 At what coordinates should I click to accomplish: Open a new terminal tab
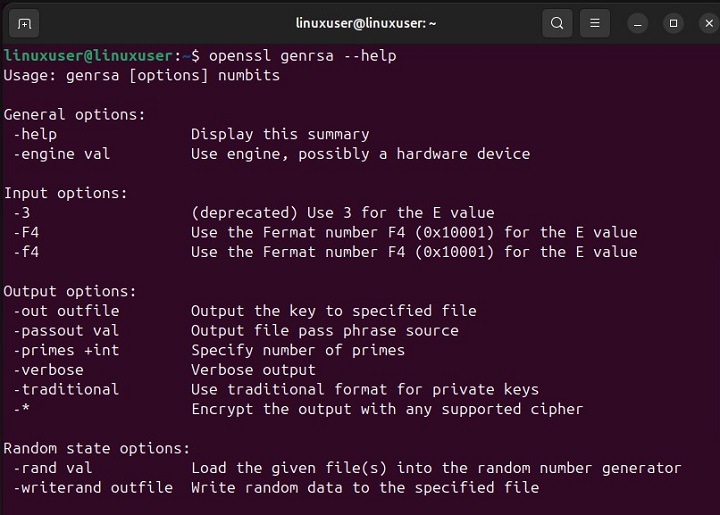pos(25,23)
